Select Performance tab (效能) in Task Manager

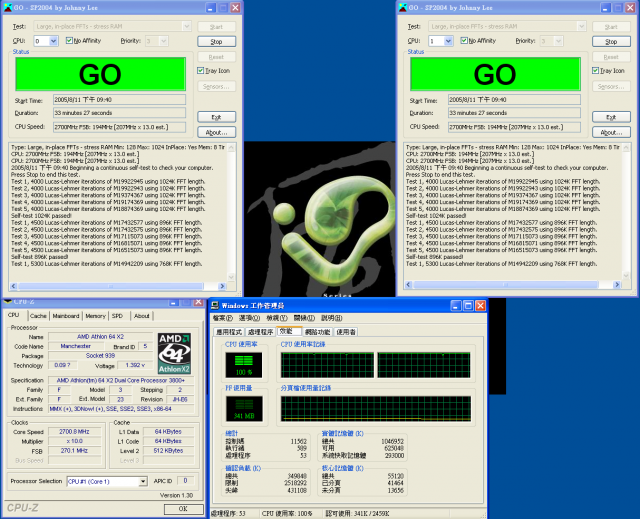pos(289,331)
